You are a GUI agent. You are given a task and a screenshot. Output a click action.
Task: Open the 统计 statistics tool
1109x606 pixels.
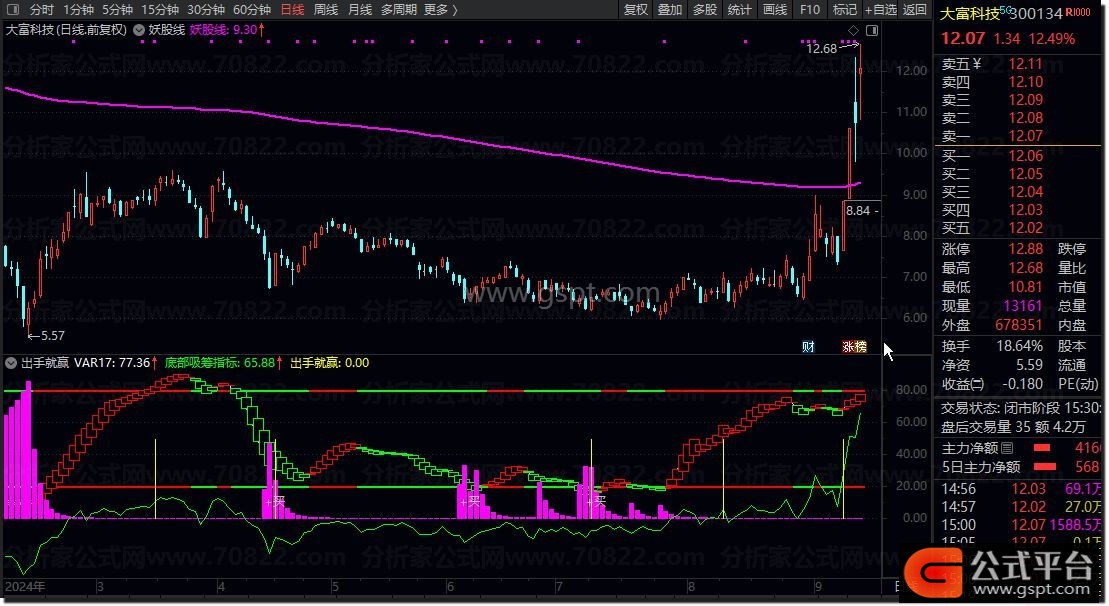pos(739,10)
